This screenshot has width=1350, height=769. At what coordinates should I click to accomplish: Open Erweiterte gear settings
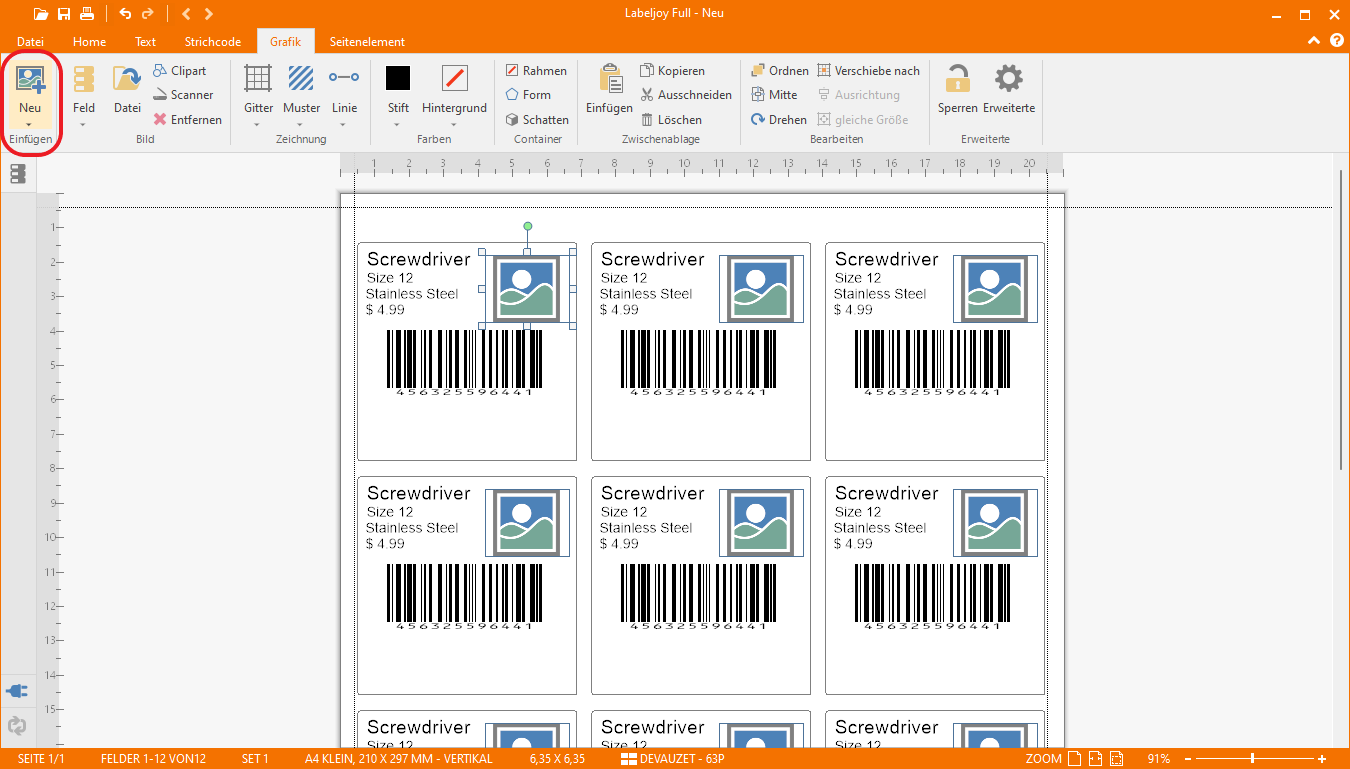coord(1008,79)
